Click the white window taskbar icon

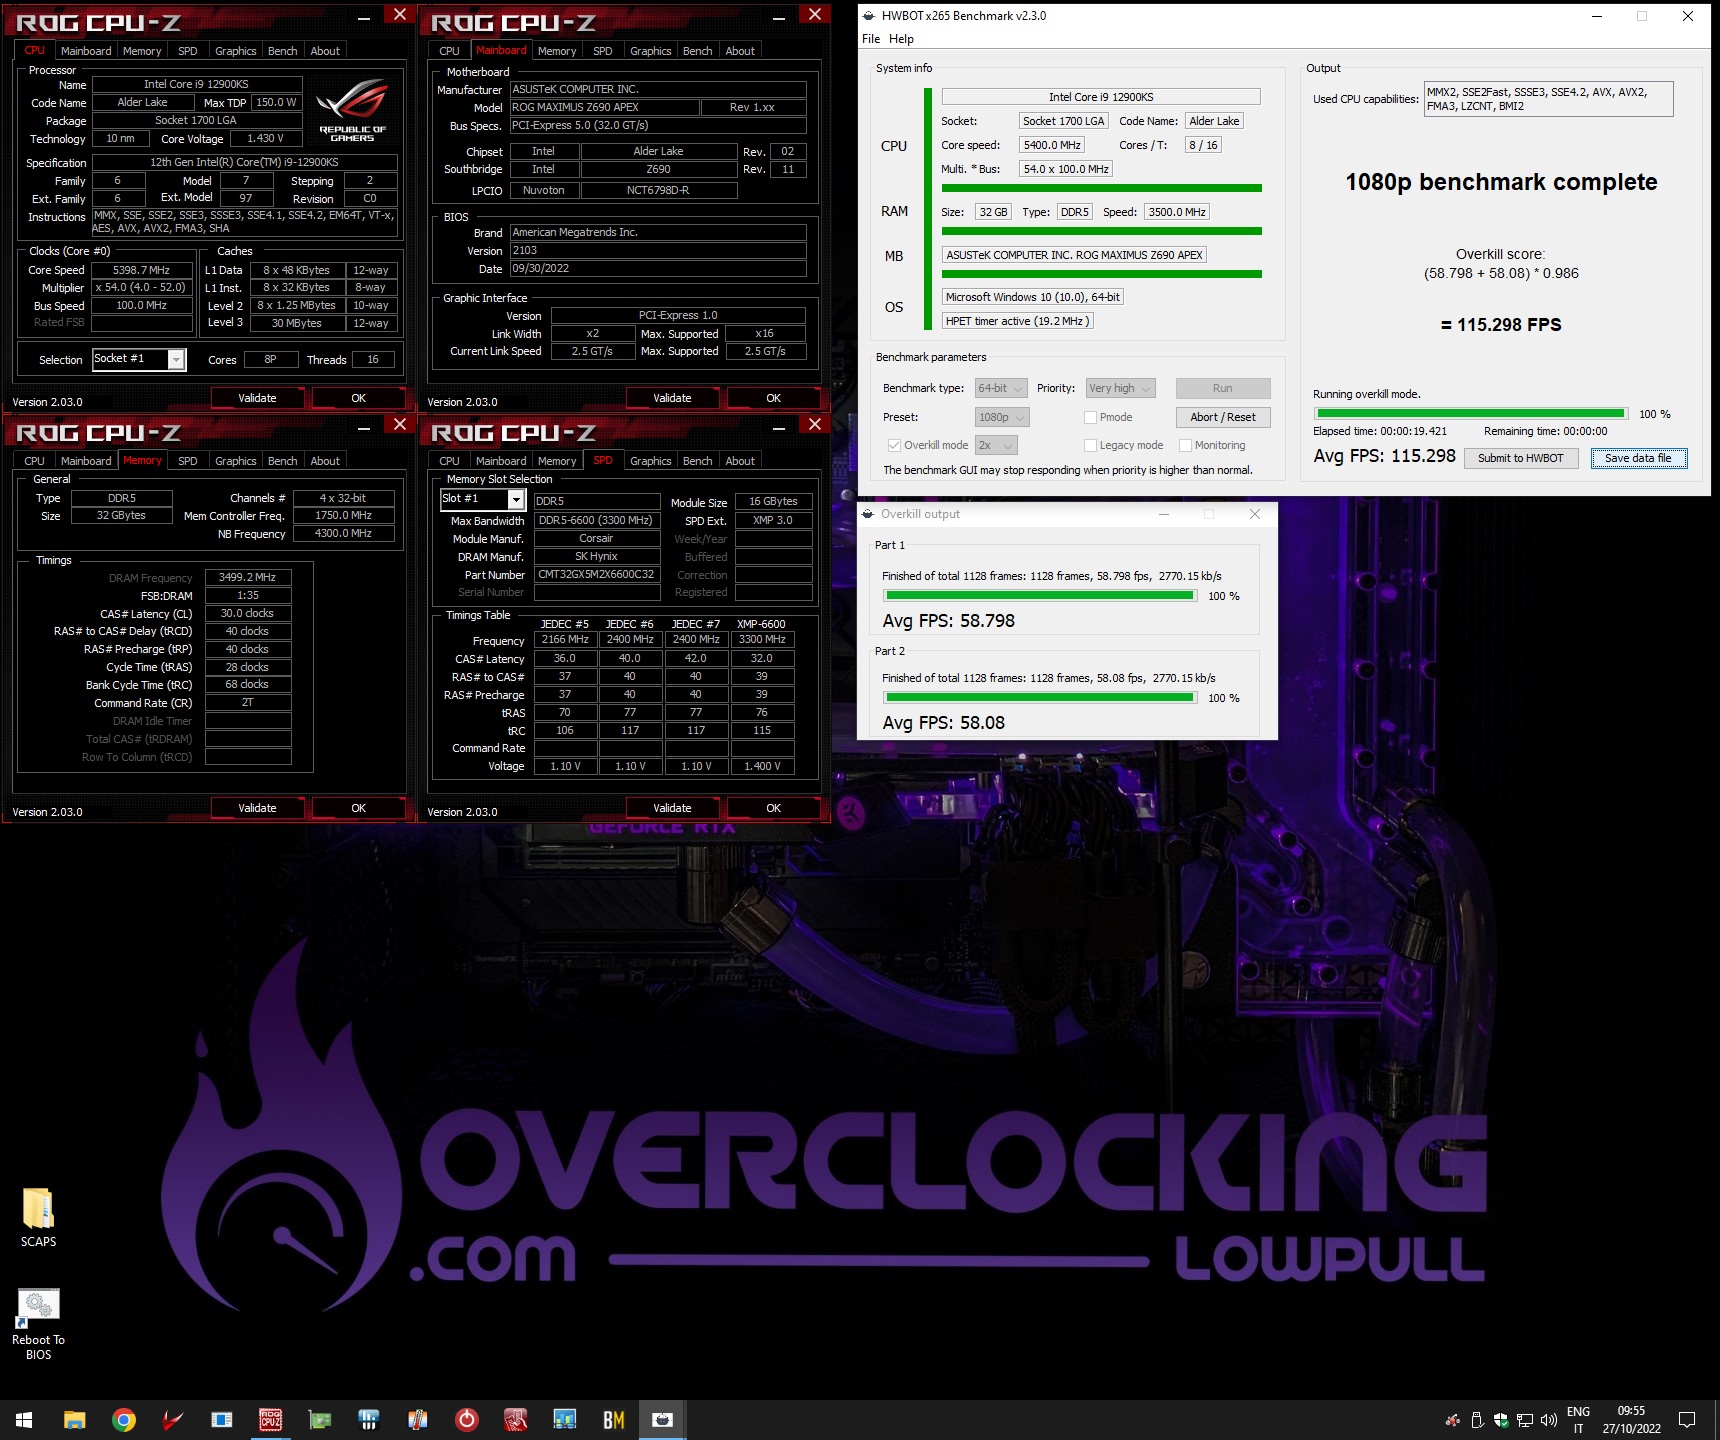coord(222,1419)
